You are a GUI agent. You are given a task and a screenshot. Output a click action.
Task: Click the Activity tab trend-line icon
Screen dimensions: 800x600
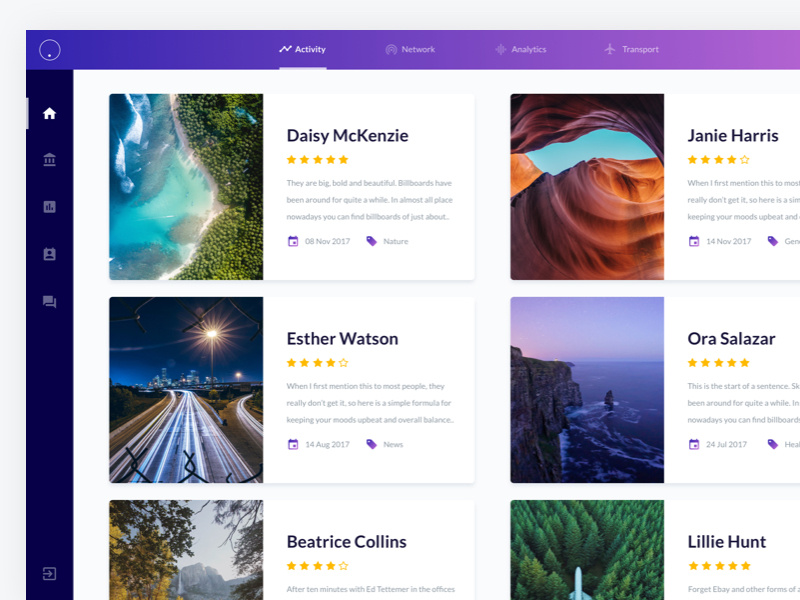click(285, 49)
